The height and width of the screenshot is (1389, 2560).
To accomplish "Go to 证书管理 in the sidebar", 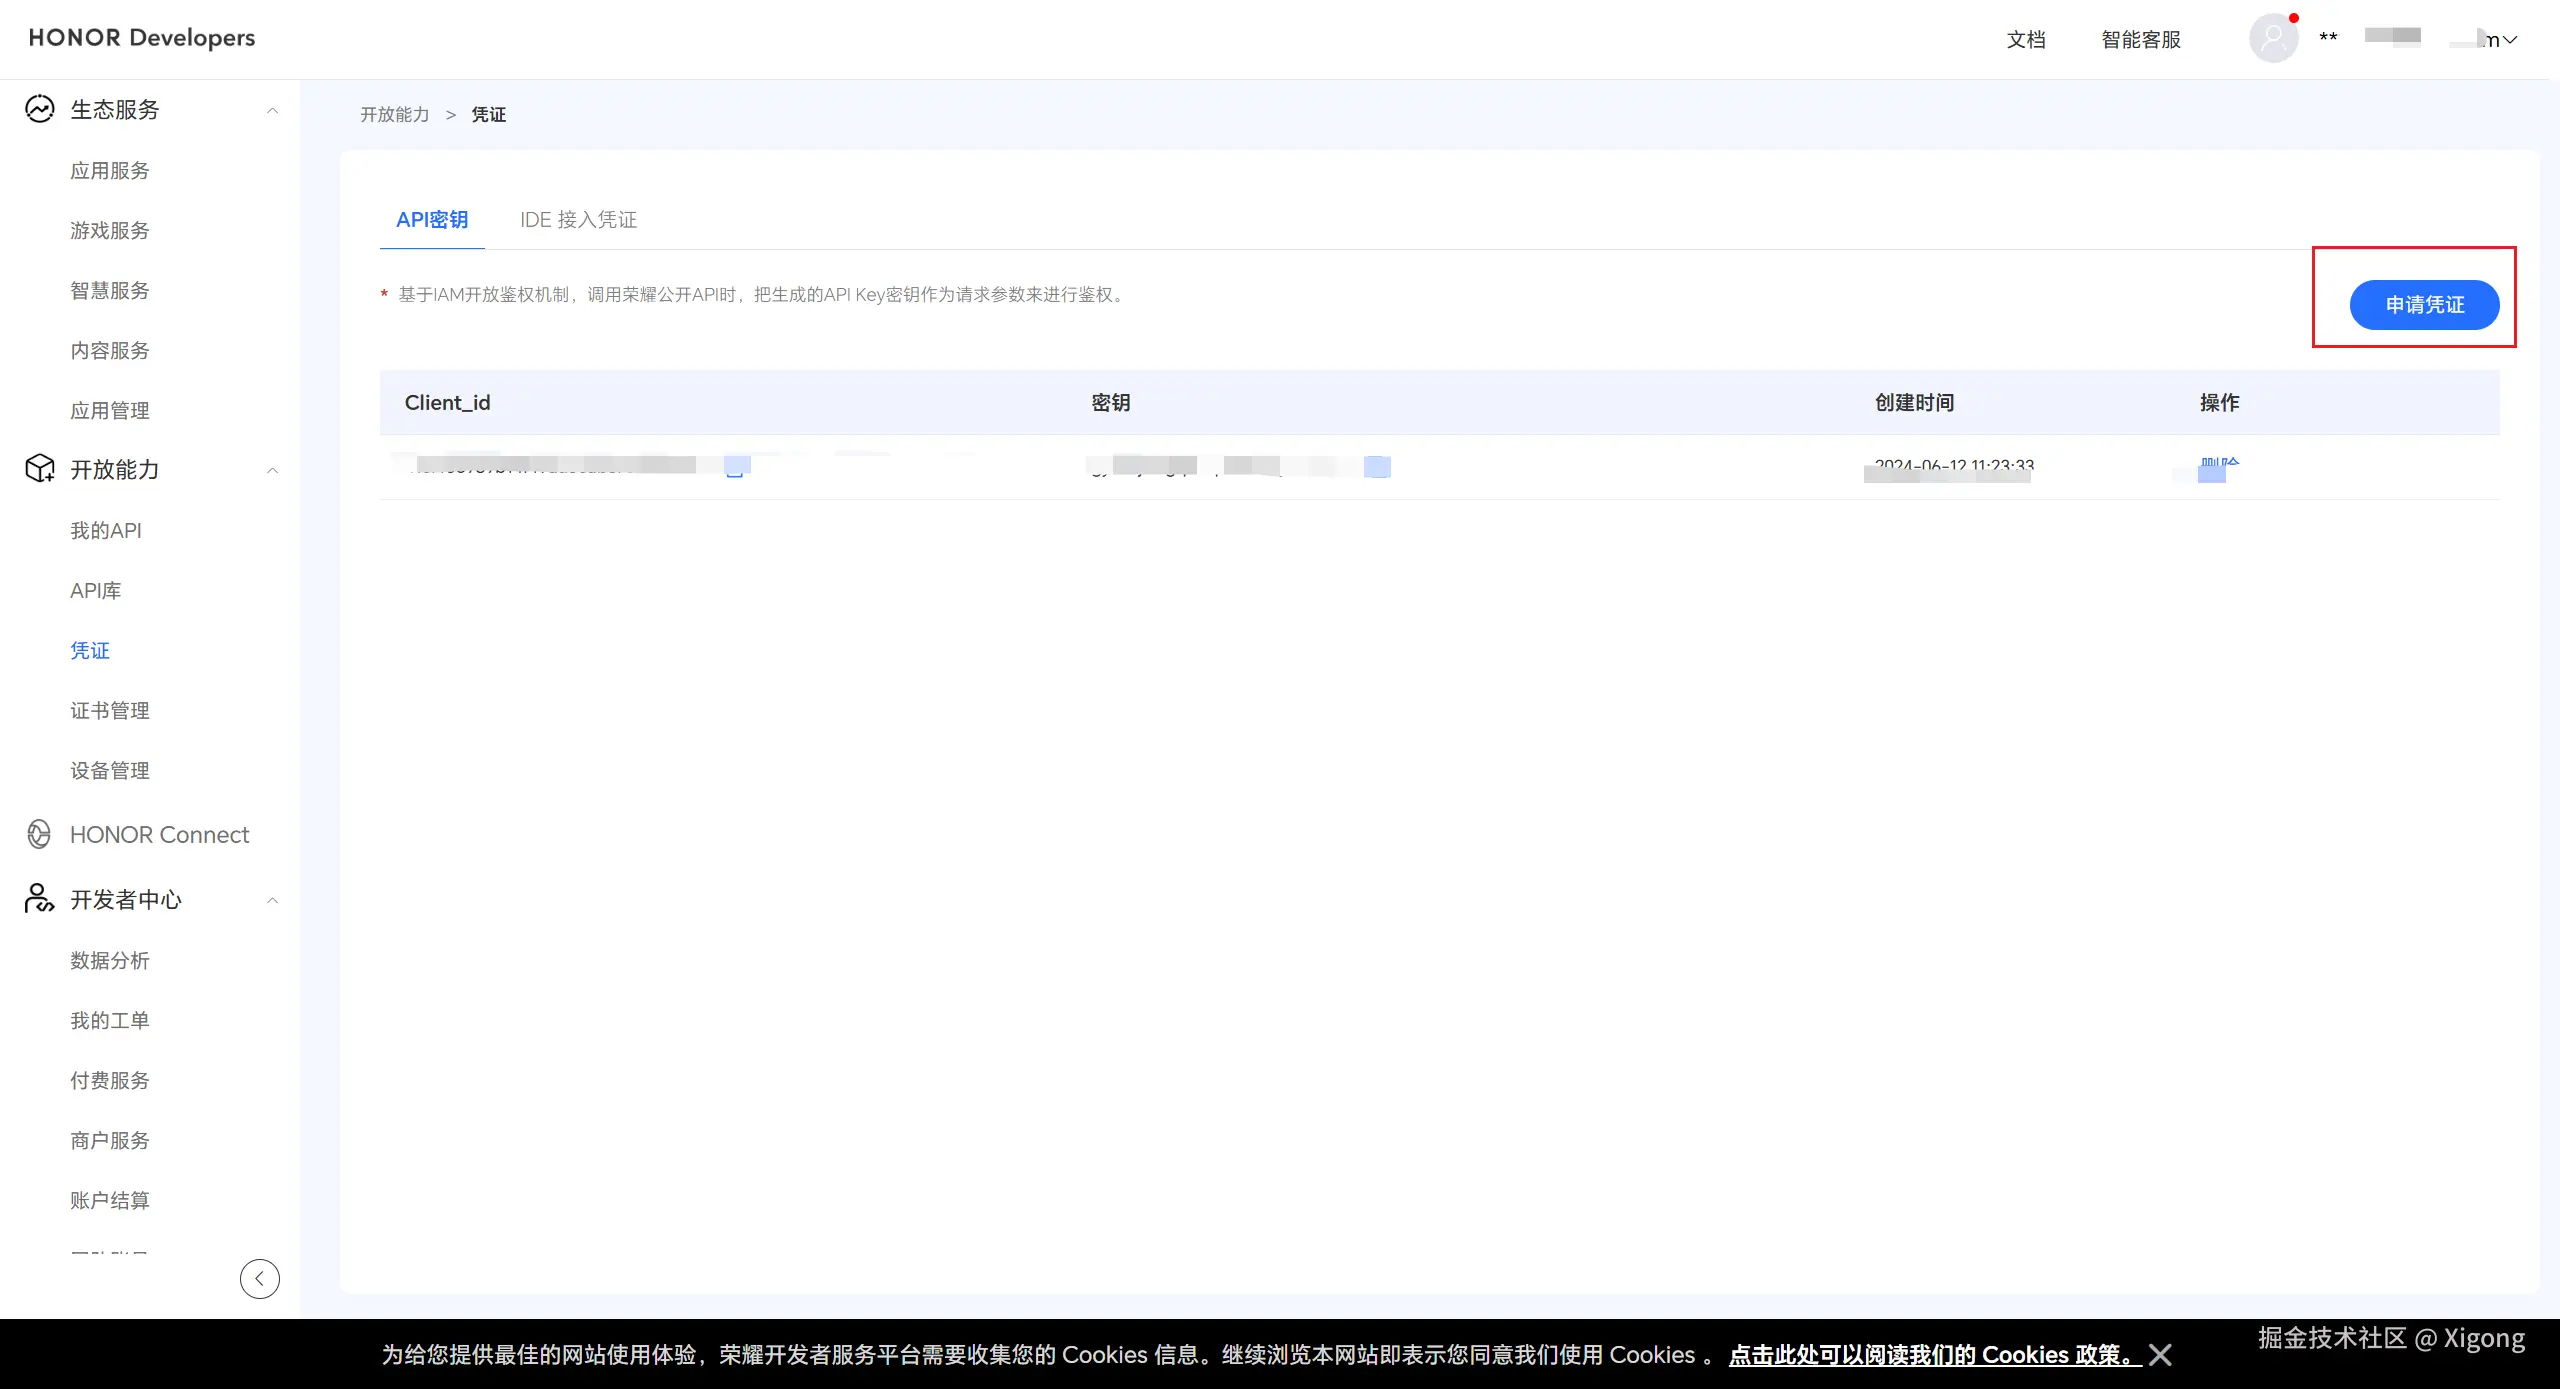I will pyautogui.click(x=110, y=711).
